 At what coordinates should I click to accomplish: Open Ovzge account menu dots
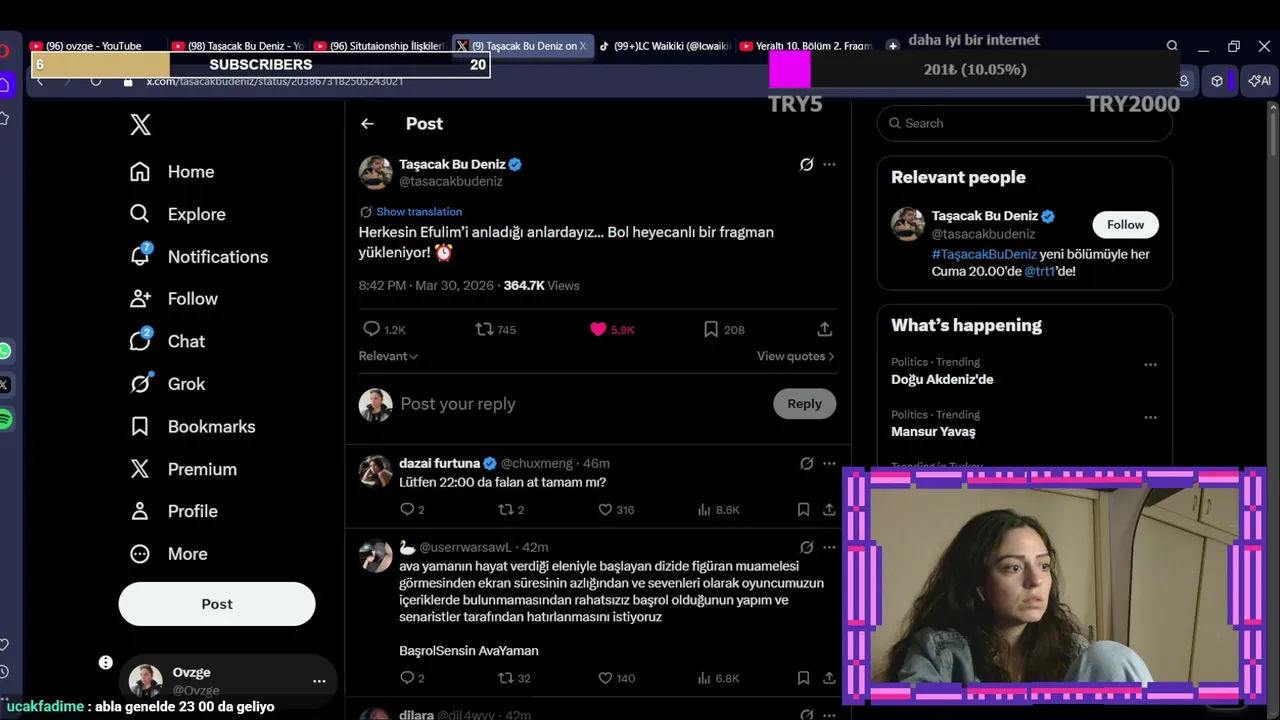(x=319, y=681)
